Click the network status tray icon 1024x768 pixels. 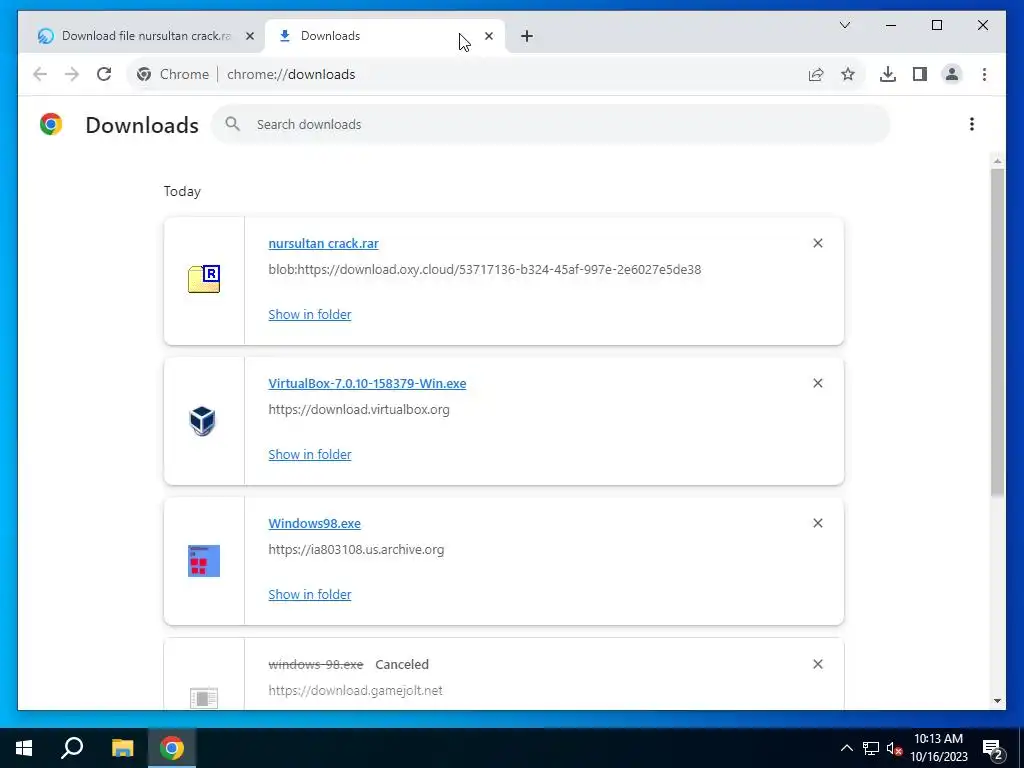871,748
